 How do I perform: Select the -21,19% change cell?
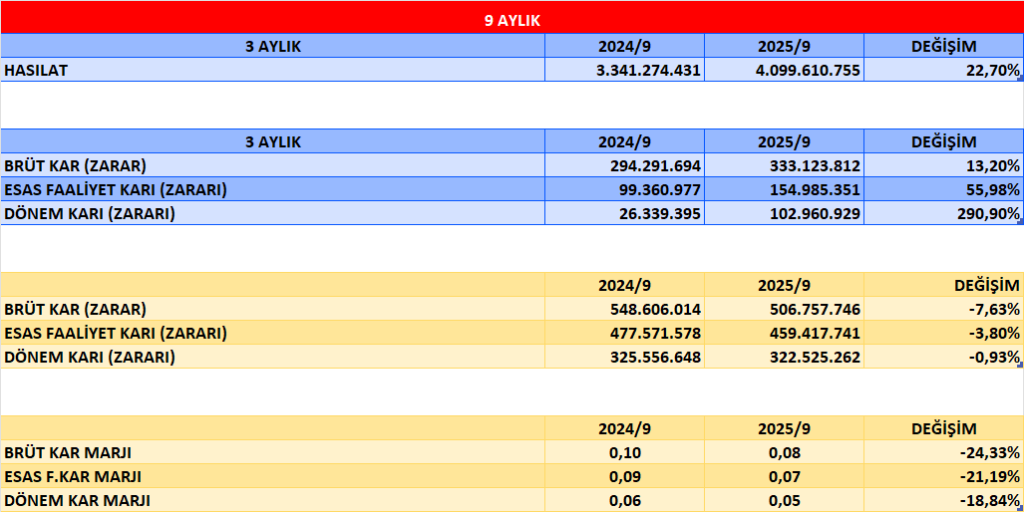coord(944,476)
